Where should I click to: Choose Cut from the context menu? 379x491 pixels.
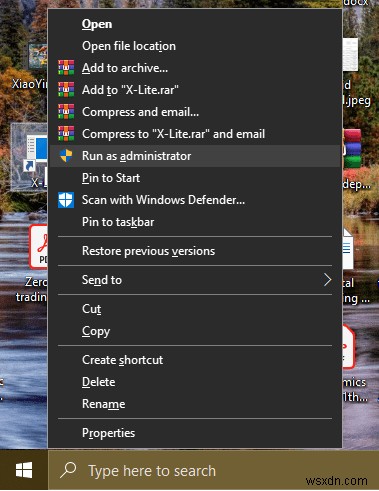tap(195, 309)
